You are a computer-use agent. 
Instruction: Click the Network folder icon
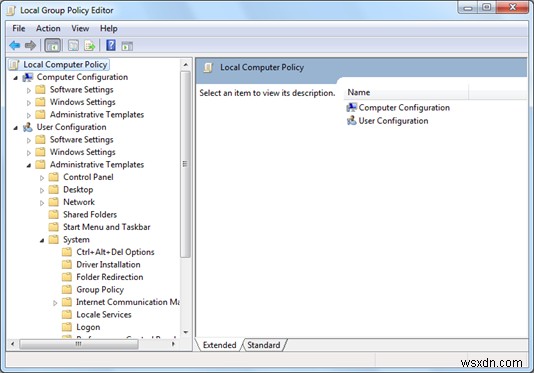[x=53, y=202]
